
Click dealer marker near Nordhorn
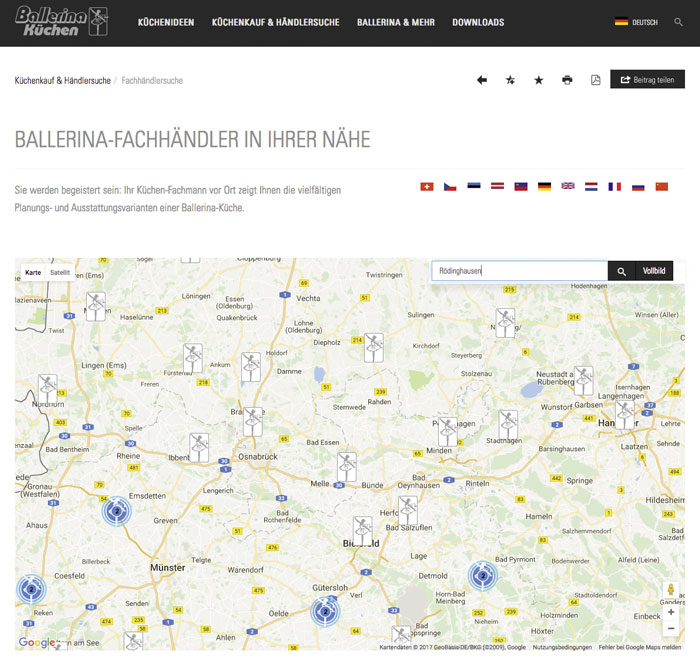tap(48, 389)
